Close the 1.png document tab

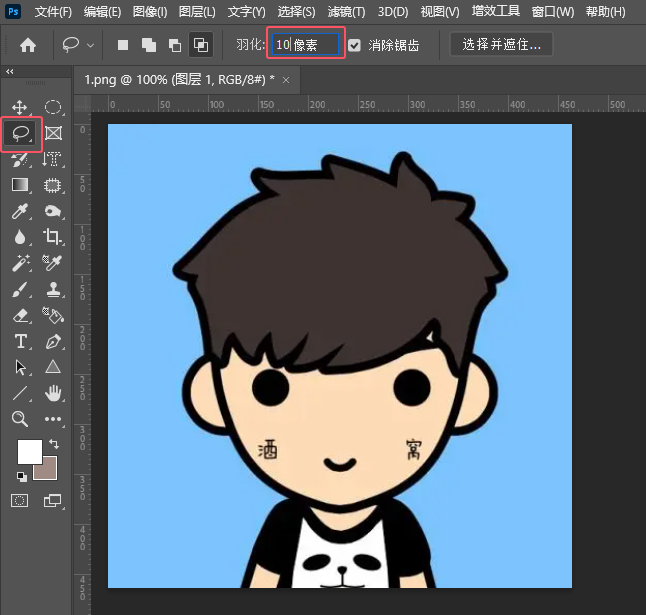[x=286, y=80]
